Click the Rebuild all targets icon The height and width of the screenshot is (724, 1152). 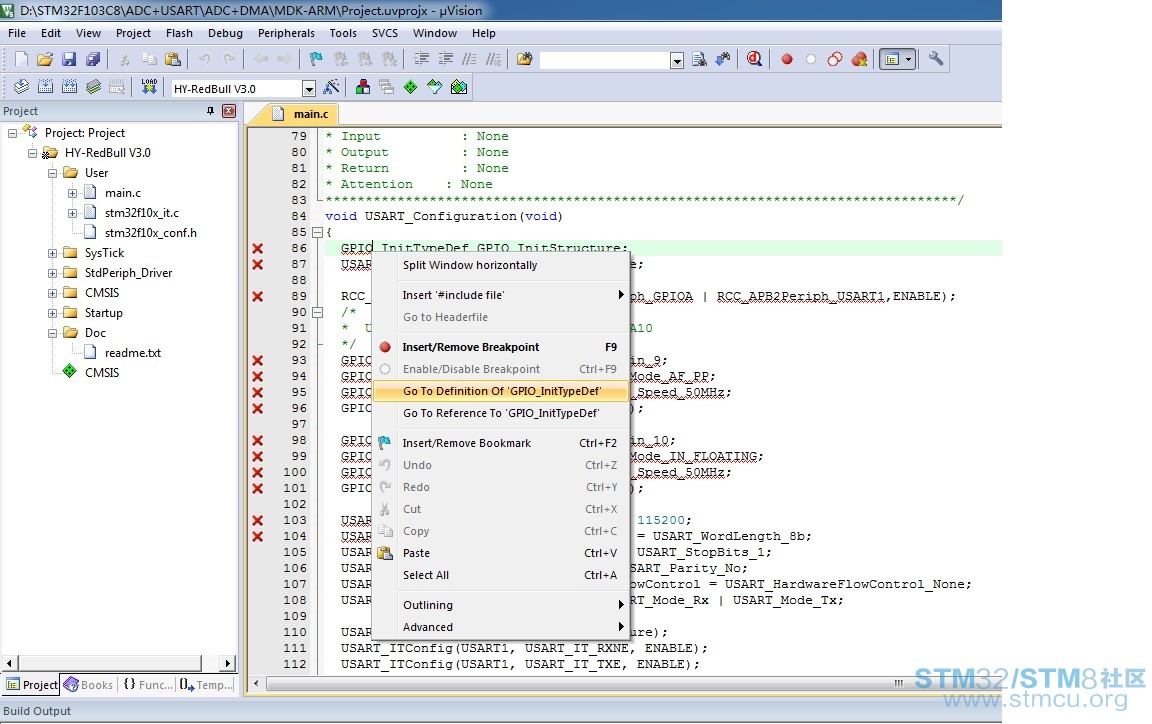coord(70,87)
